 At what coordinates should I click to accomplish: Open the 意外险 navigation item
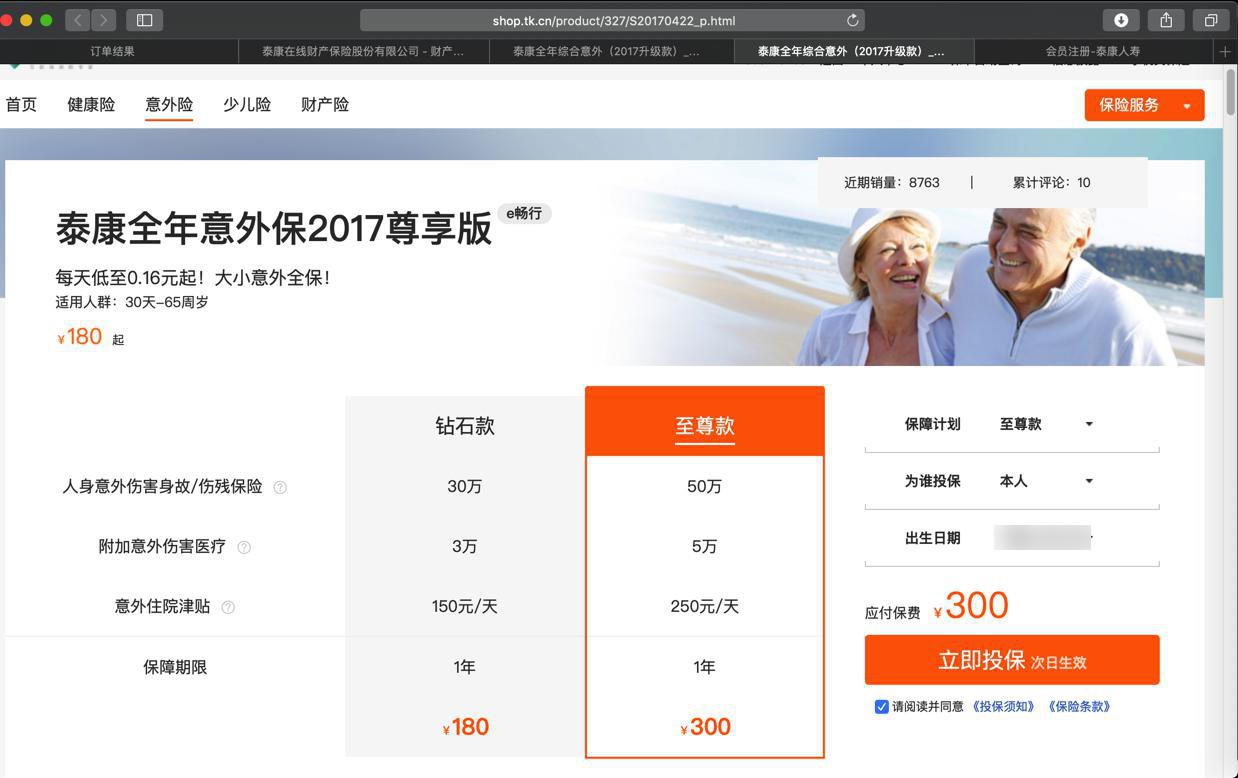coord(169,105)
